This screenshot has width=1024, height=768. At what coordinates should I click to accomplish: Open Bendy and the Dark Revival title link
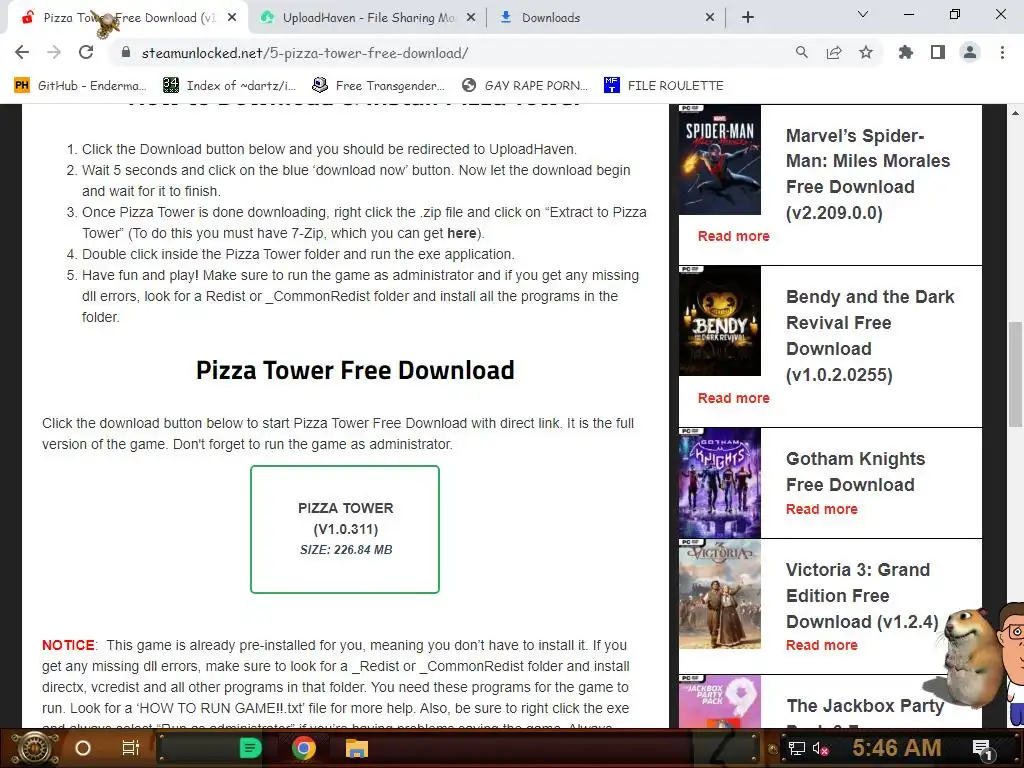(x=870, y=336)
